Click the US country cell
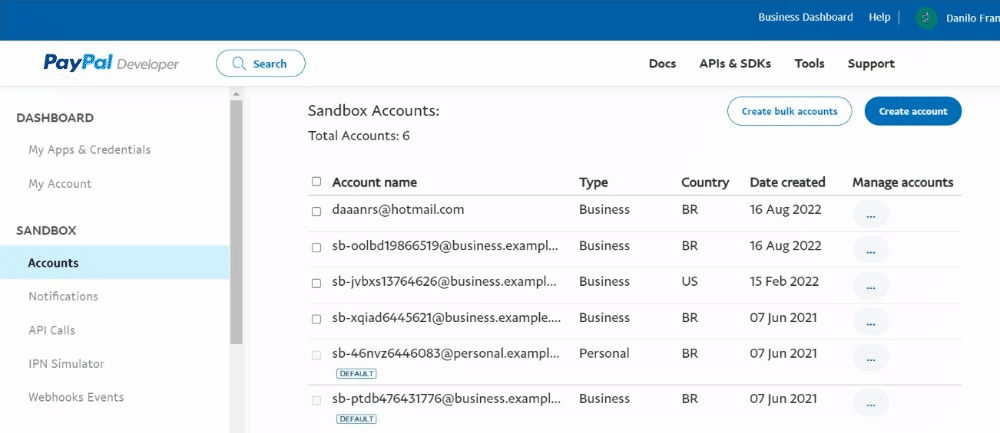Image resolution: width=1000 pixels, height=433 pixels. 689,281
